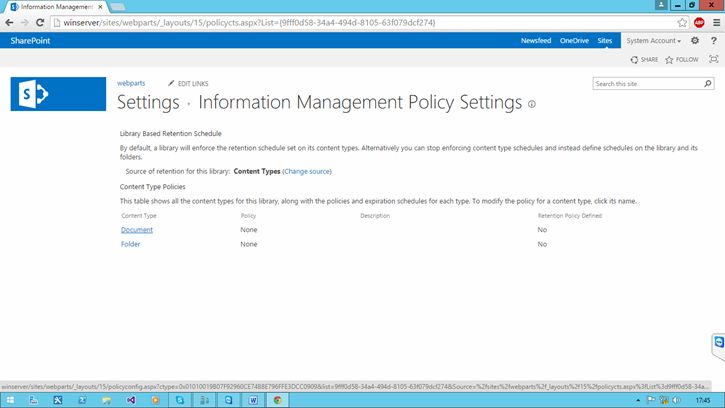Screen dimensions: 725x408
Task: Open Visual Studio from the taskbar
Action: [131, 400]
